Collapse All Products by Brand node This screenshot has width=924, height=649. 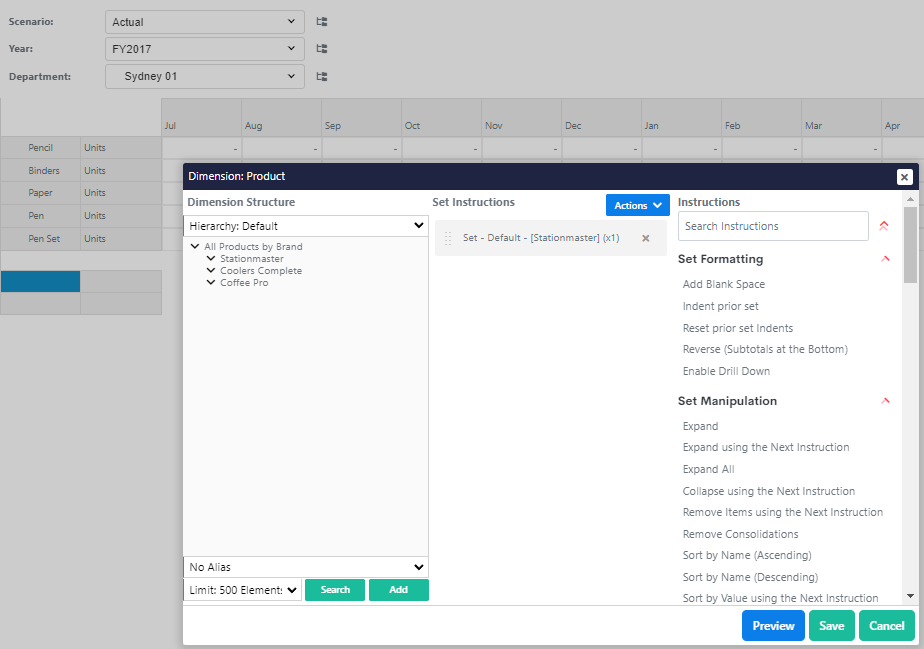(x=195, y=247)
